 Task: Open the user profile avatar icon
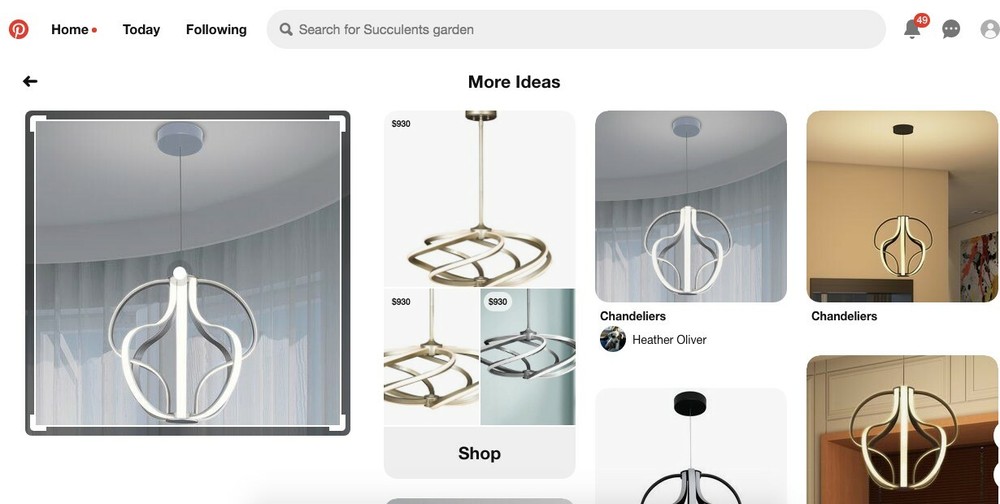tap(990, 29)
